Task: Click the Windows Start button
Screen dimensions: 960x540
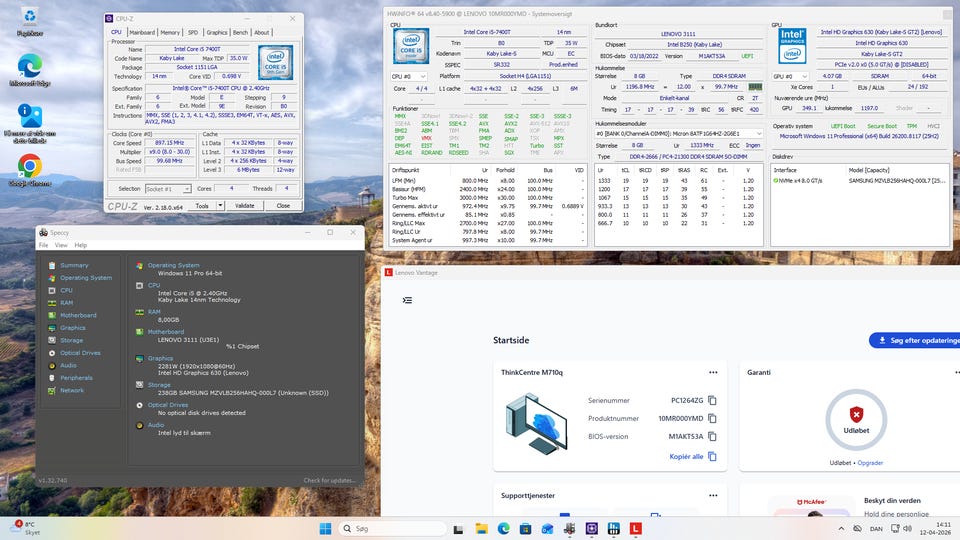Action: (x=324, y=527)
